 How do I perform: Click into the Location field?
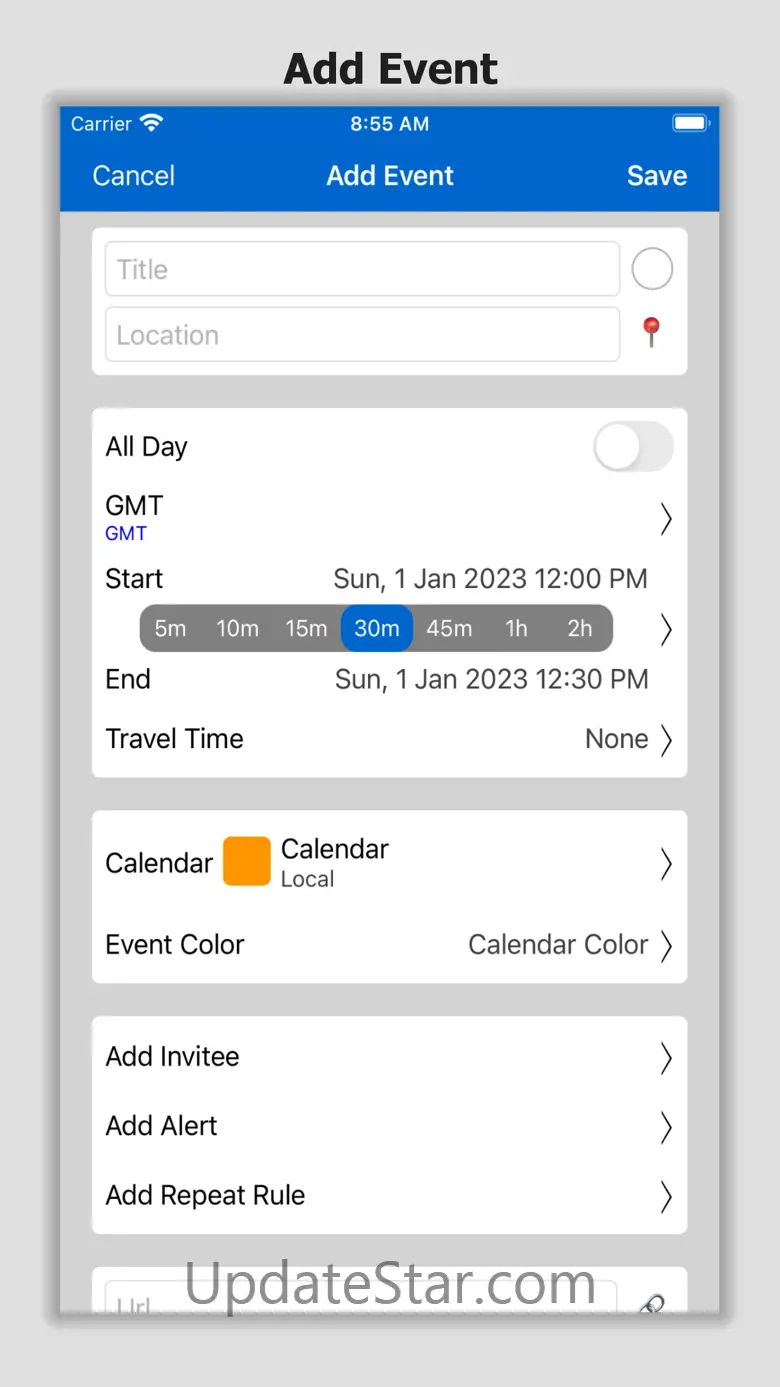point(362,335)
